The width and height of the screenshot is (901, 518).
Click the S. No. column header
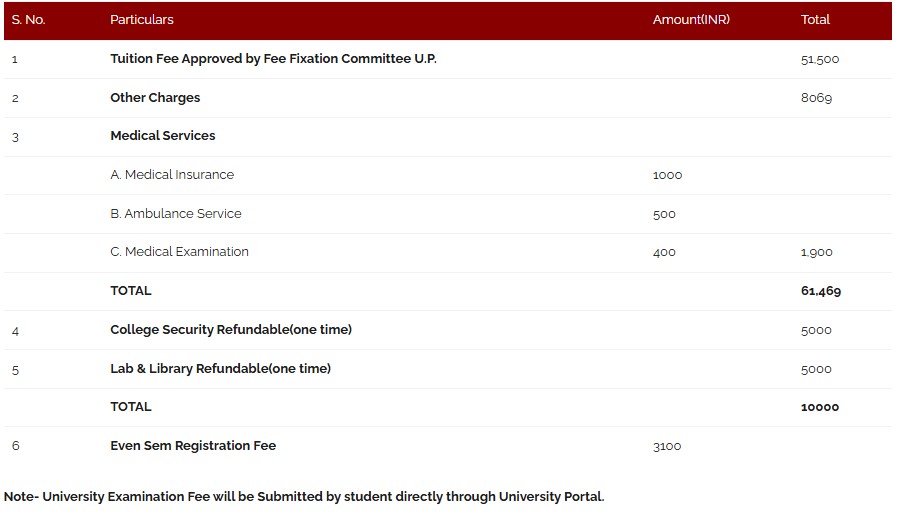pos(28,20)
